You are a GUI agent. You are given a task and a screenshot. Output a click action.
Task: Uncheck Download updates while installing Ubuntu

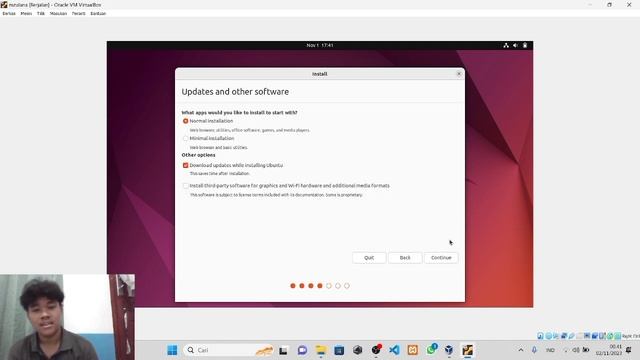[185, 165]
